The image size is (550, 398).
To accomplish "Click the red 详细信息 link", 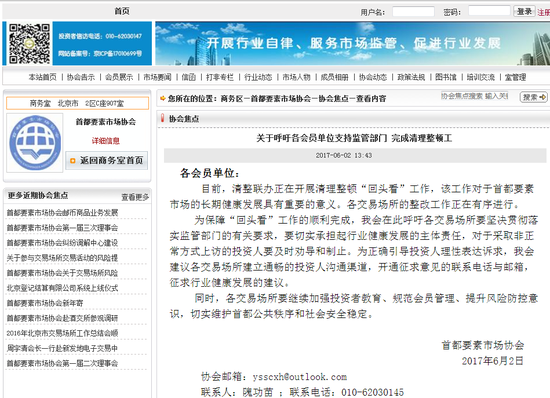I will pyautogui.click(x=106, y=141).
